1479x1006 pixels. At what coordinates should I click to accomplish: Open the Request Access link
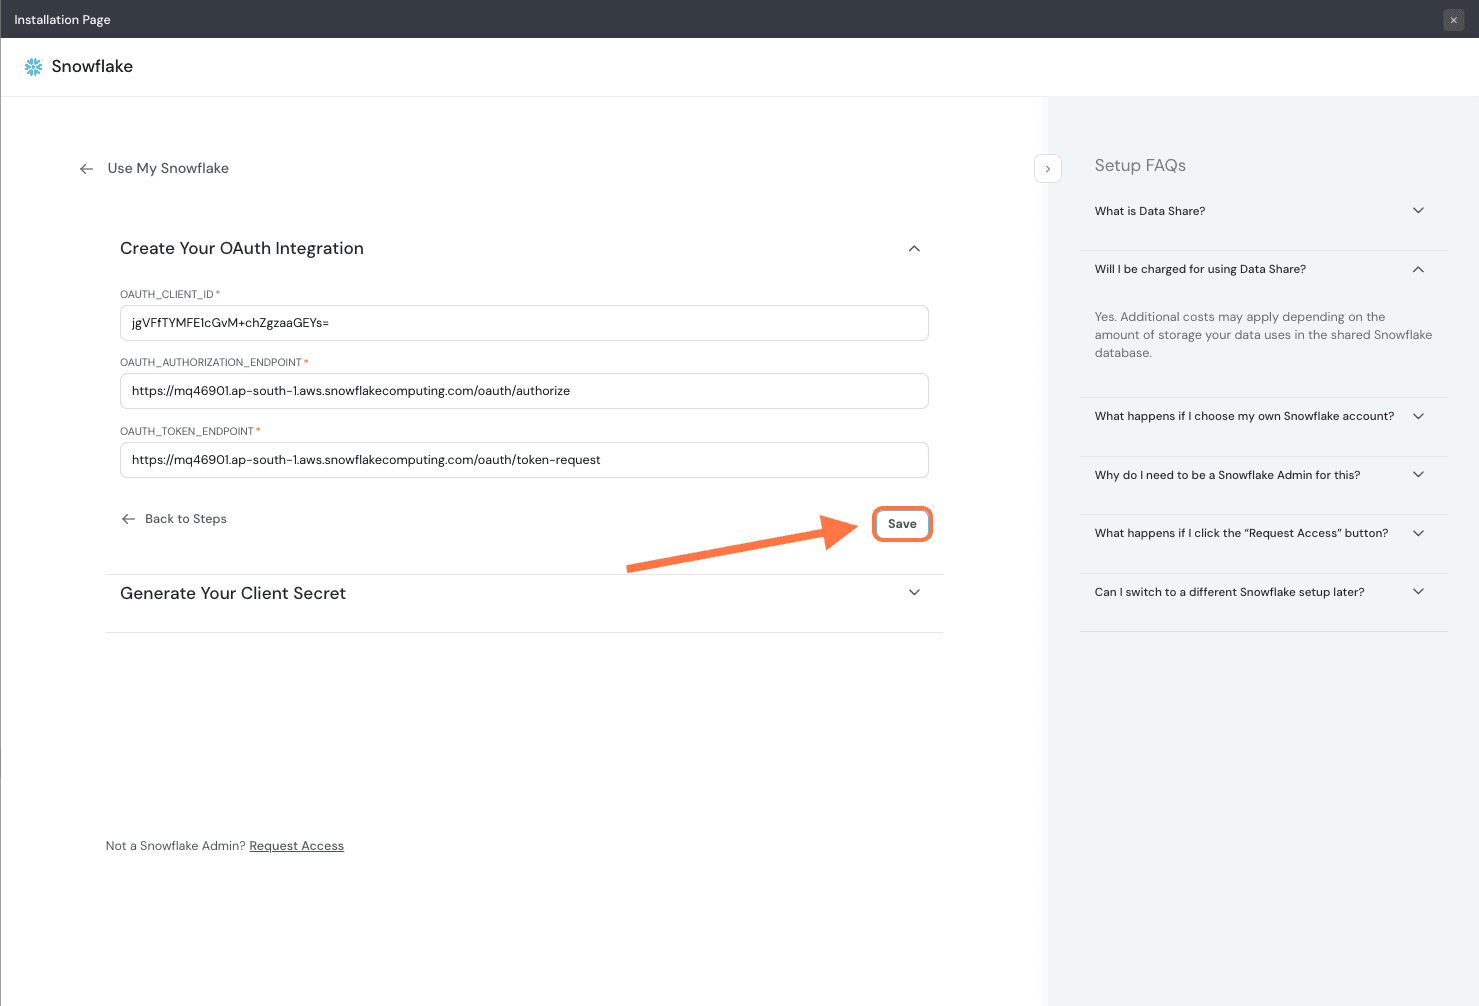[296, 846]
